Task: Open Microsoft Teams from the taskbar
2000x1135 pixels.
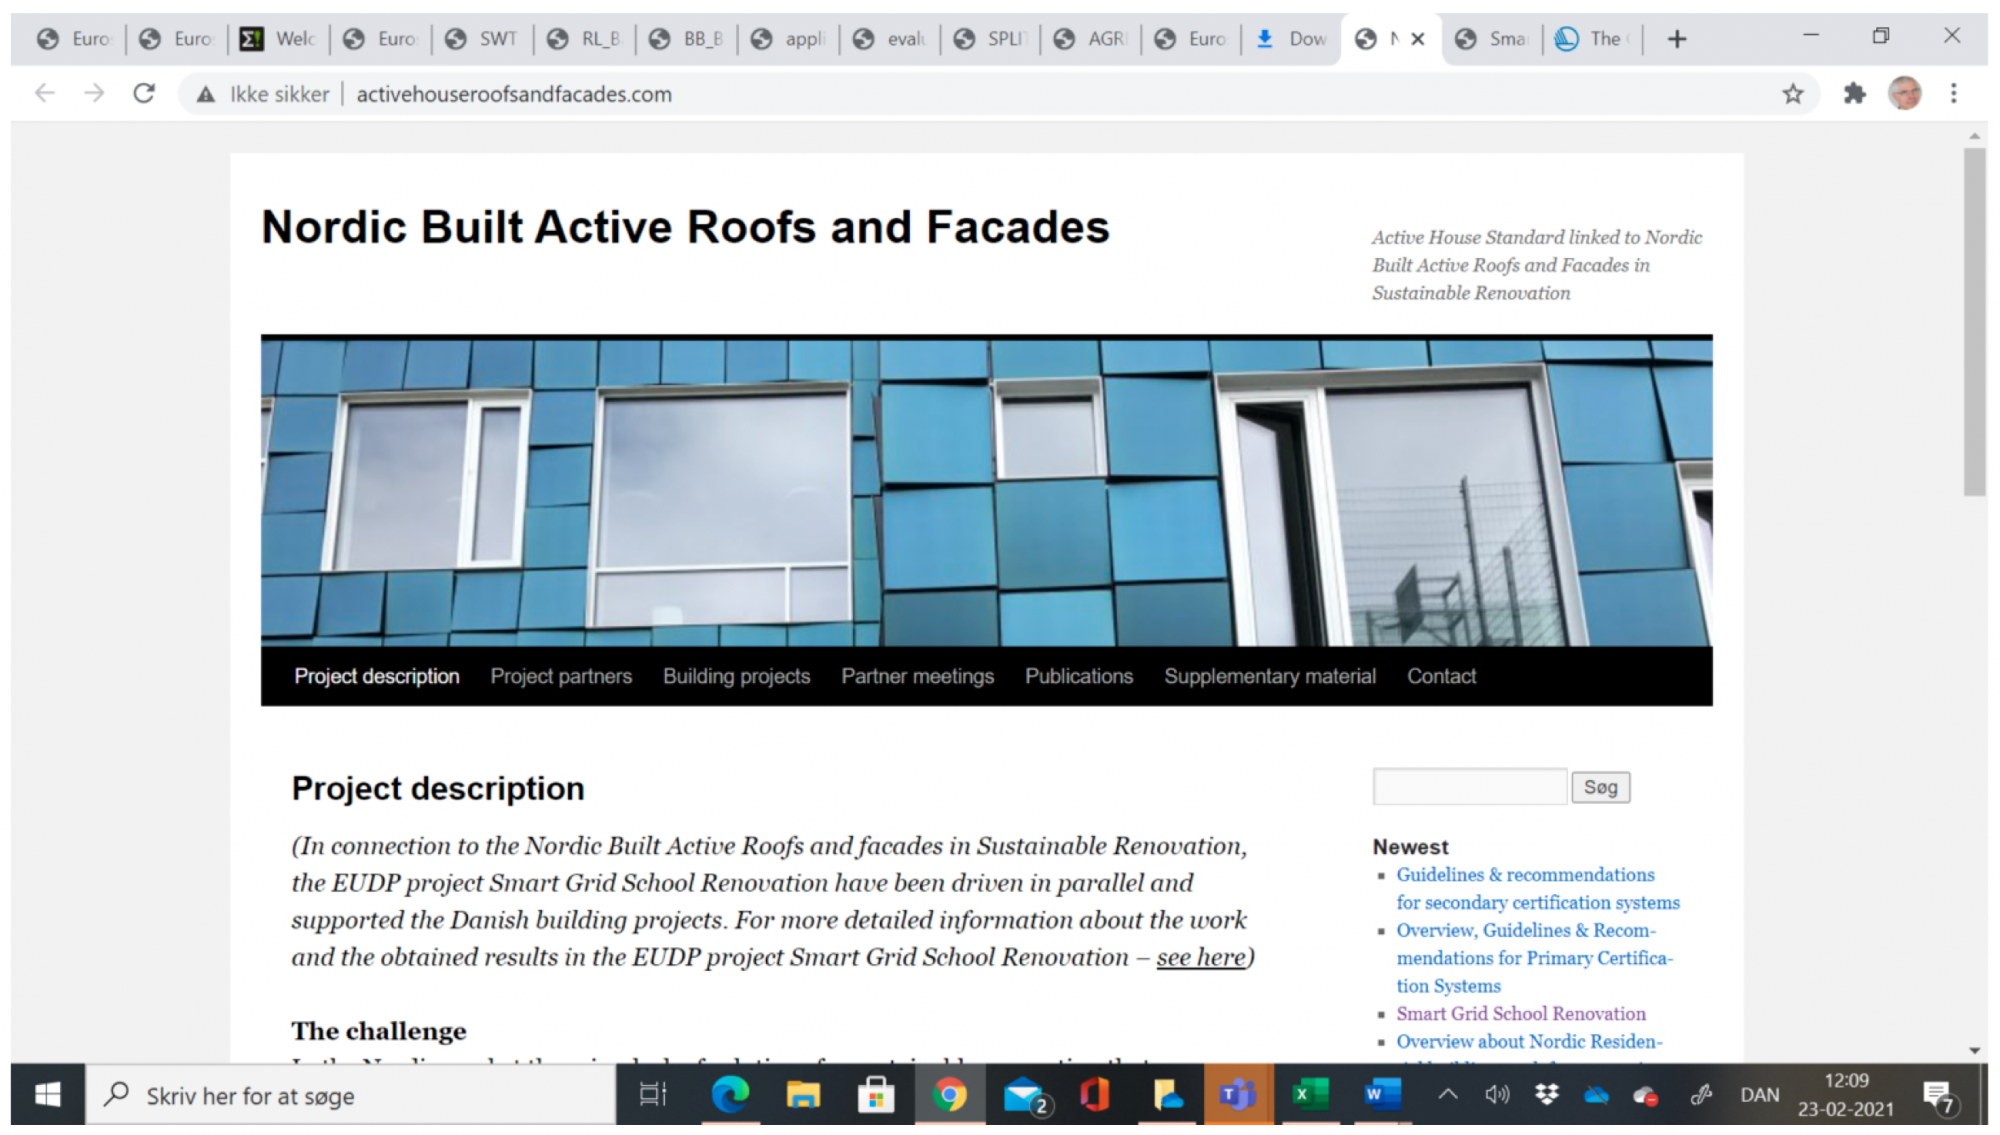Action: click(1237, 1096)
